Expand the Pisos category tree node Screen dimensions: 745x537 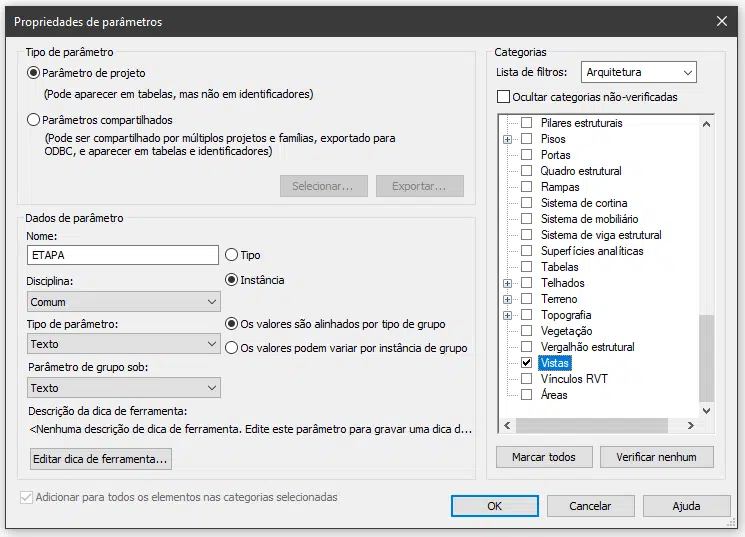(x=507, y=139)
